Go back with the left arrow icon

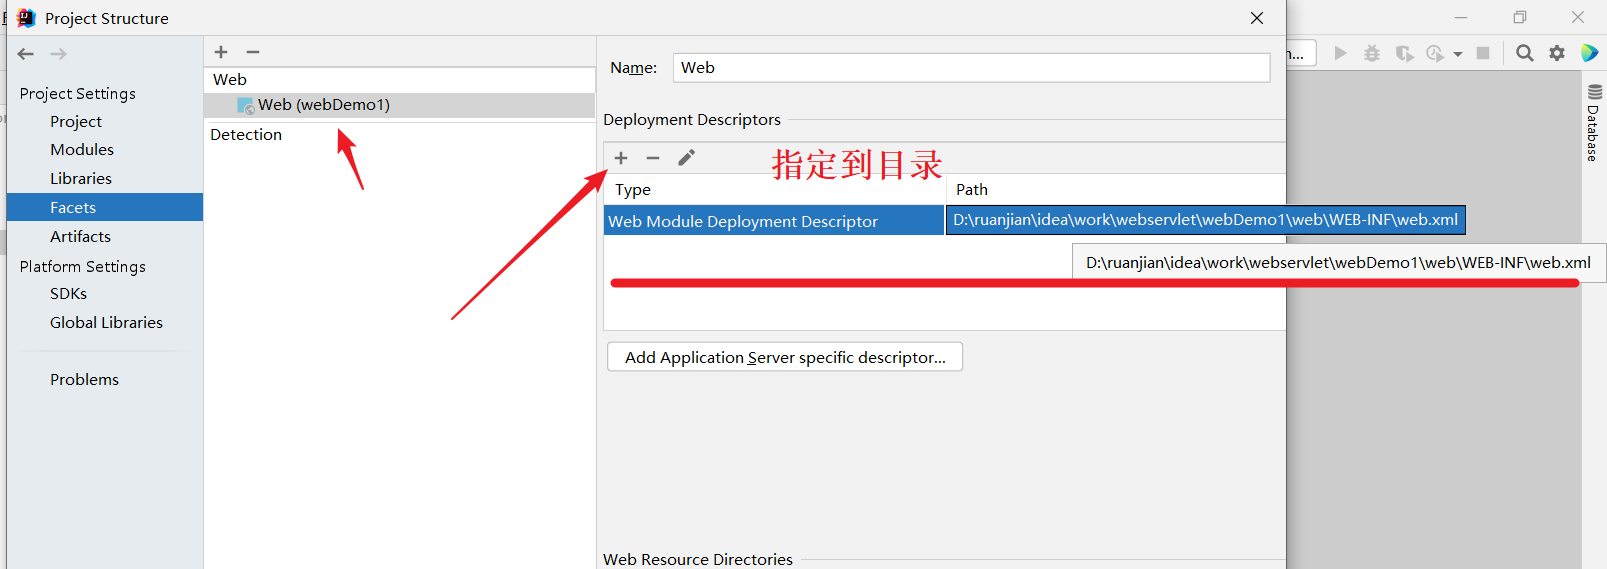pos(26,54)
